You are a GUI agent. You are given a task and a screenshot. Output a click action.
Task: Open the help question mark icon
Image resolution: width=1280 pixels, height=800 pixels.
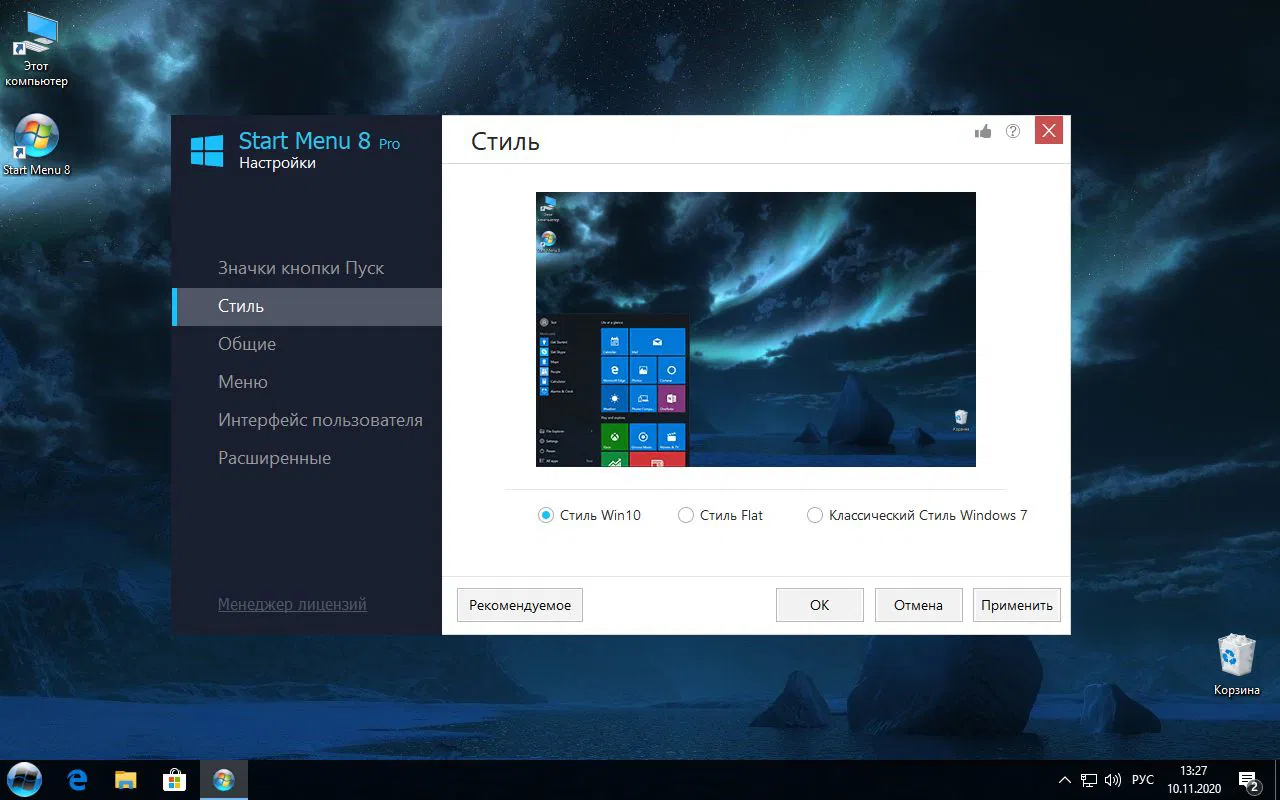(x=1013, y=130)
